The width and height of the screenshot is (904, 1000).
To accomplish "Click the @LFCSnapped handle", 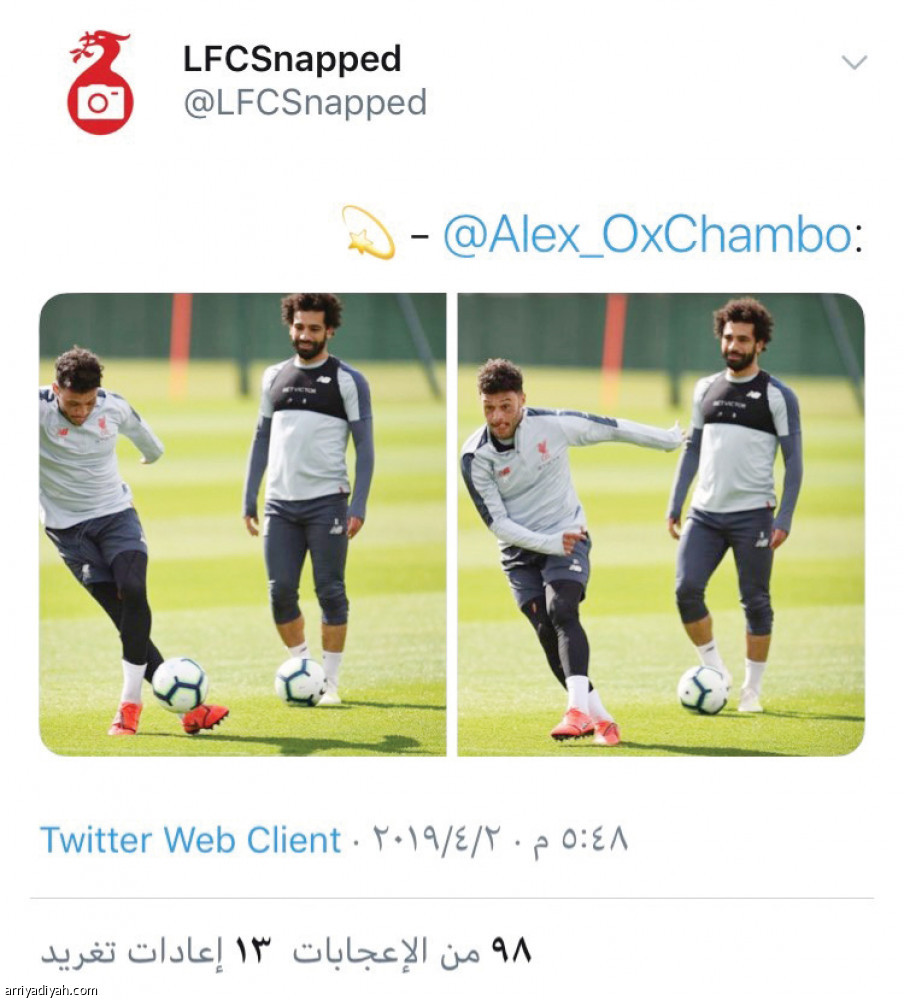I will 305,103.
